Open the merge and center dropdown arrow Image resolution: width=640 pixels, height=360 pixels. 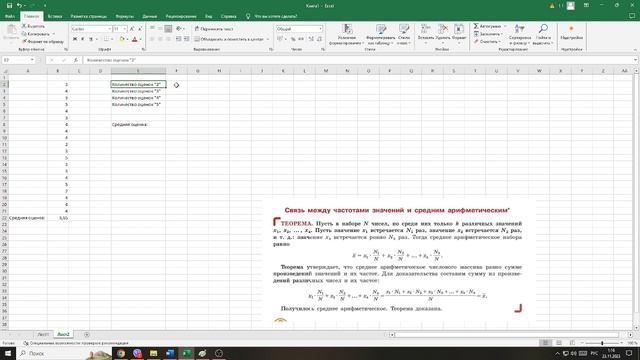click(268, 39)
